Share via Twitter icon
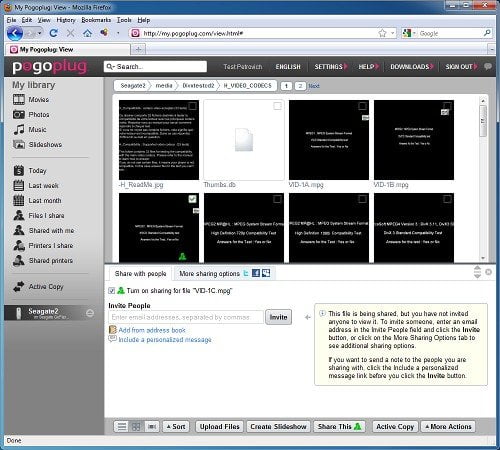 pyautogui.click(x=246, y=273)
